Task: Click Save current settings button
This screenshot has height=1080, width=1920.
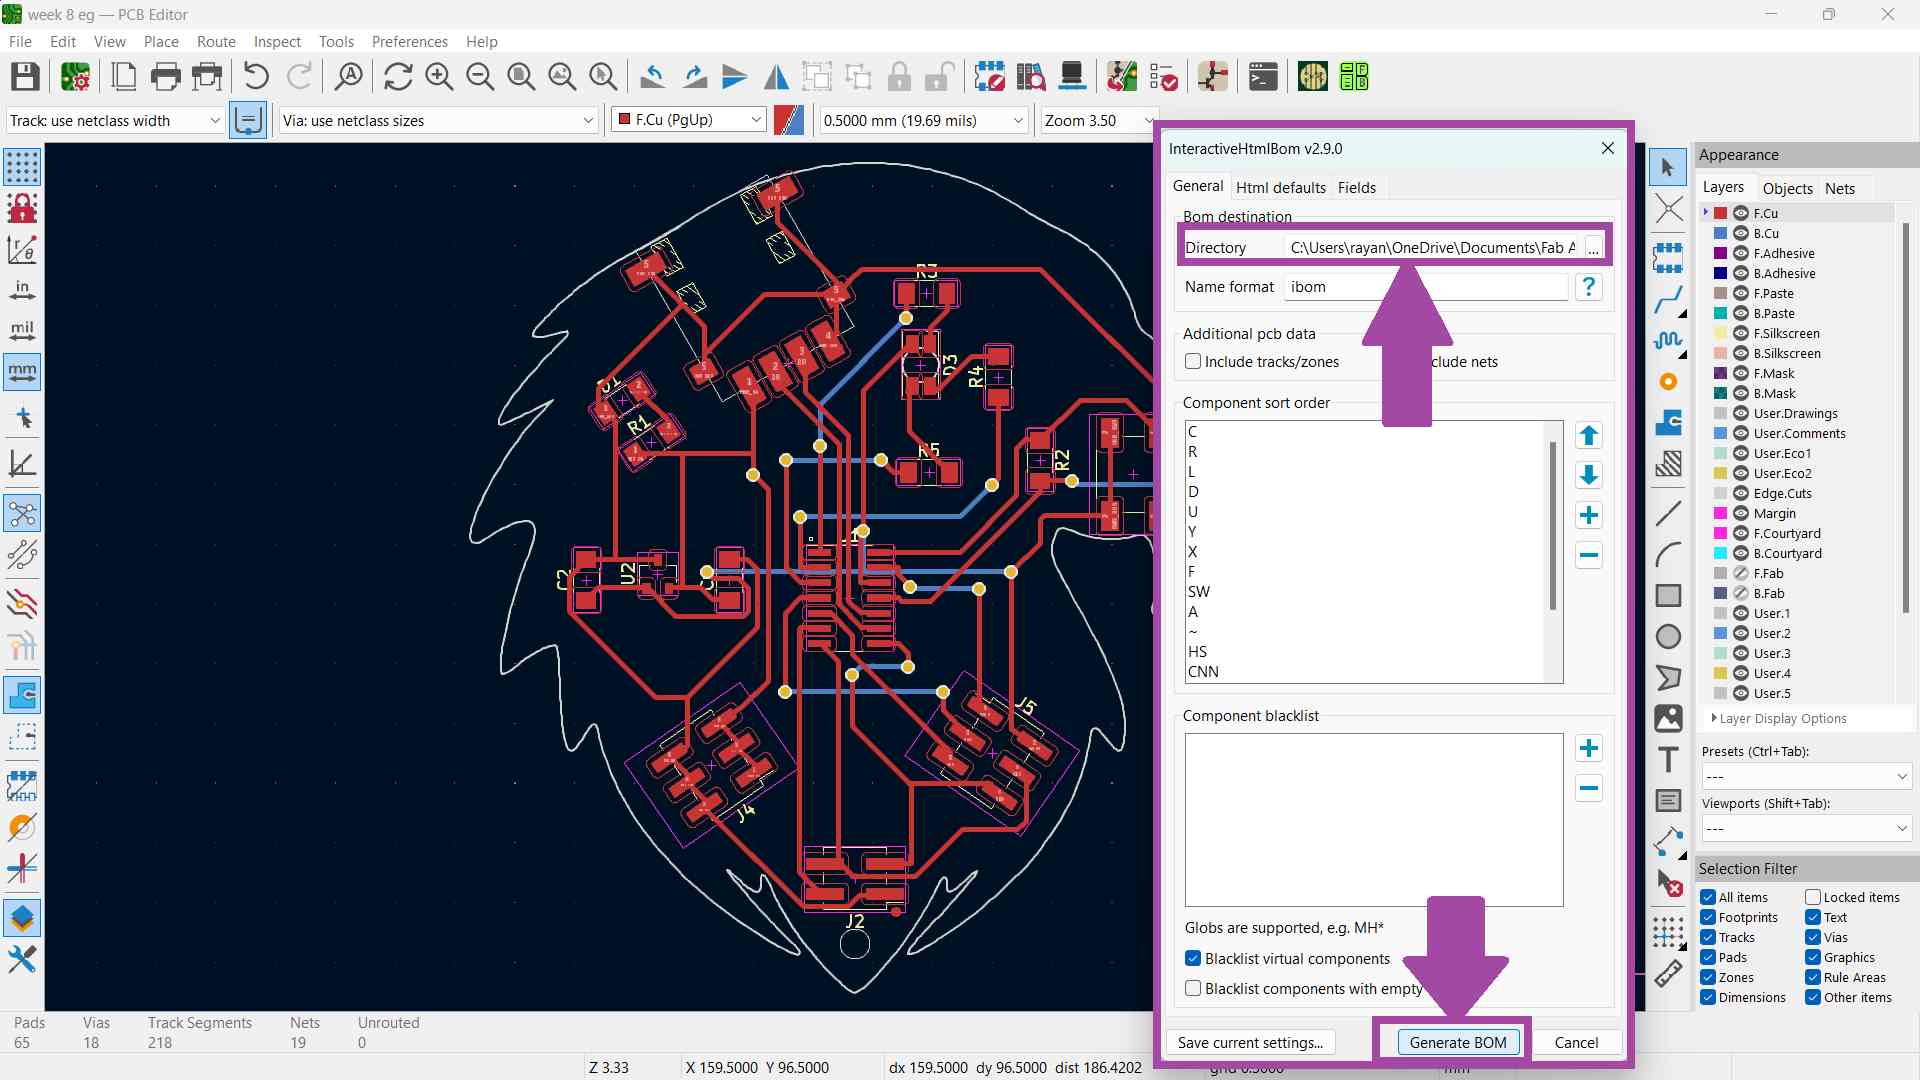Action: (1250, 1043)
